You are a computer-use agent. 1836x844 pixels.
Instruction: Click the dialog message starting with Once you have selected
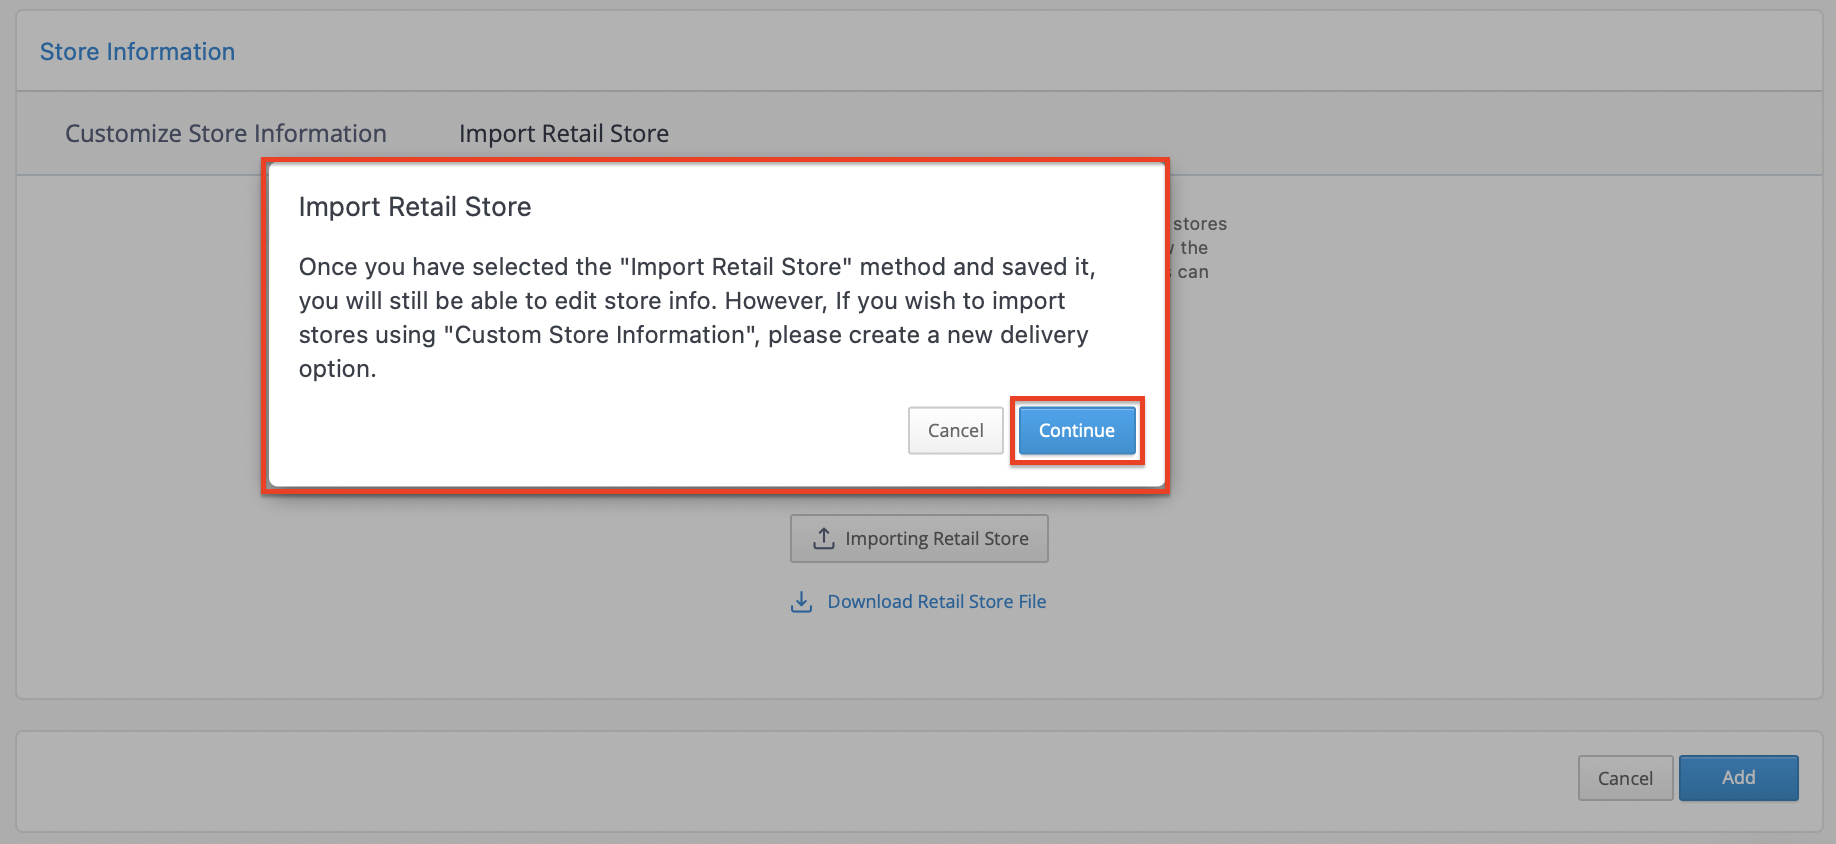[697, 318]
